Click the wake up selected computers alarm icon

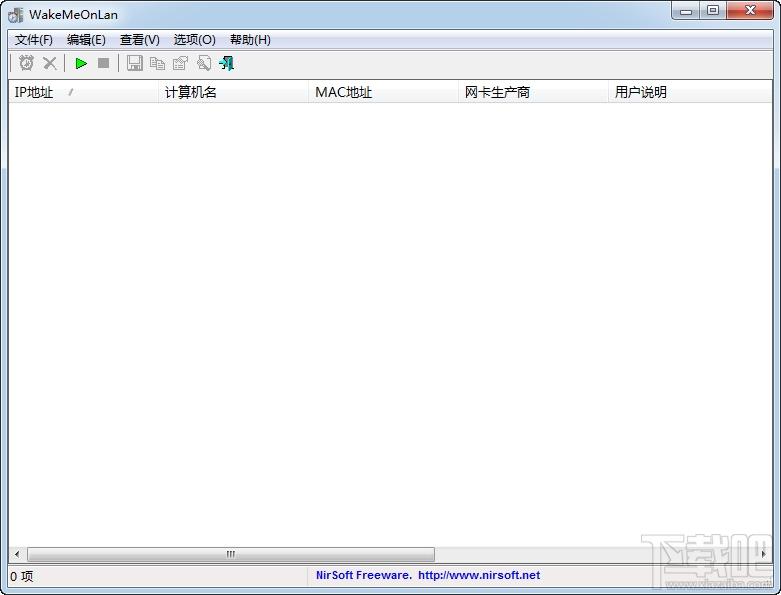click(x=26, y=63)
